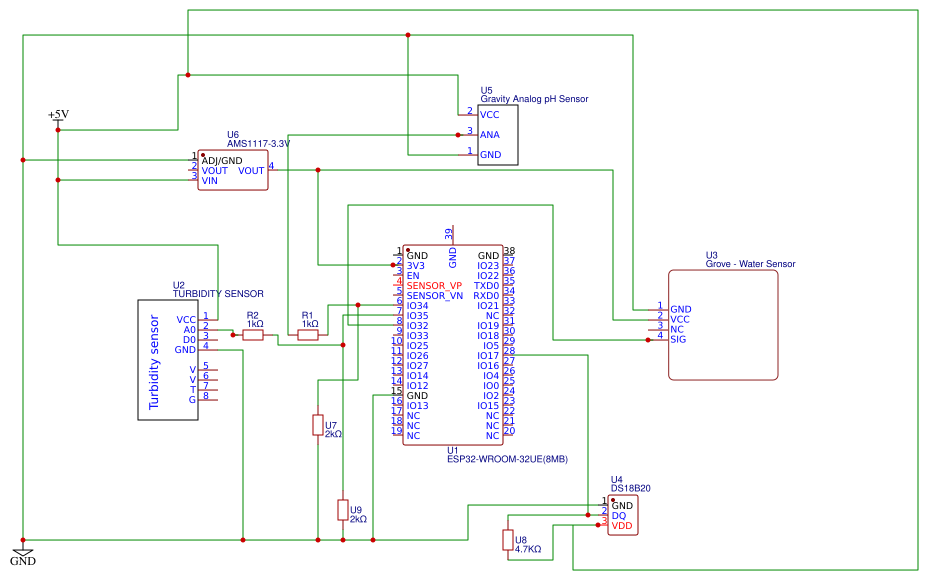Click the U6 designator text
The image size is (928, 580).
(x=233, y=135)
